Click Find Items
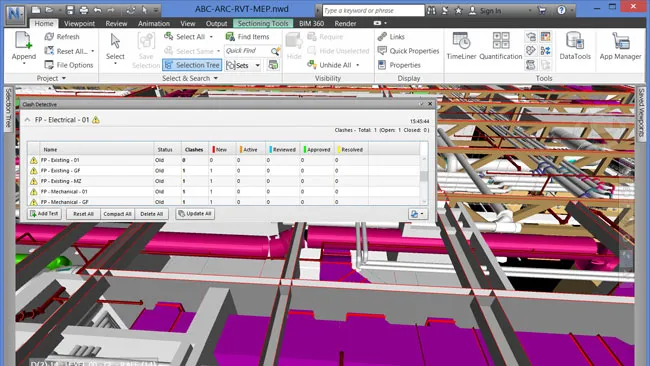Viewport: 650px width, 366px height. click(x=247, y=36)
